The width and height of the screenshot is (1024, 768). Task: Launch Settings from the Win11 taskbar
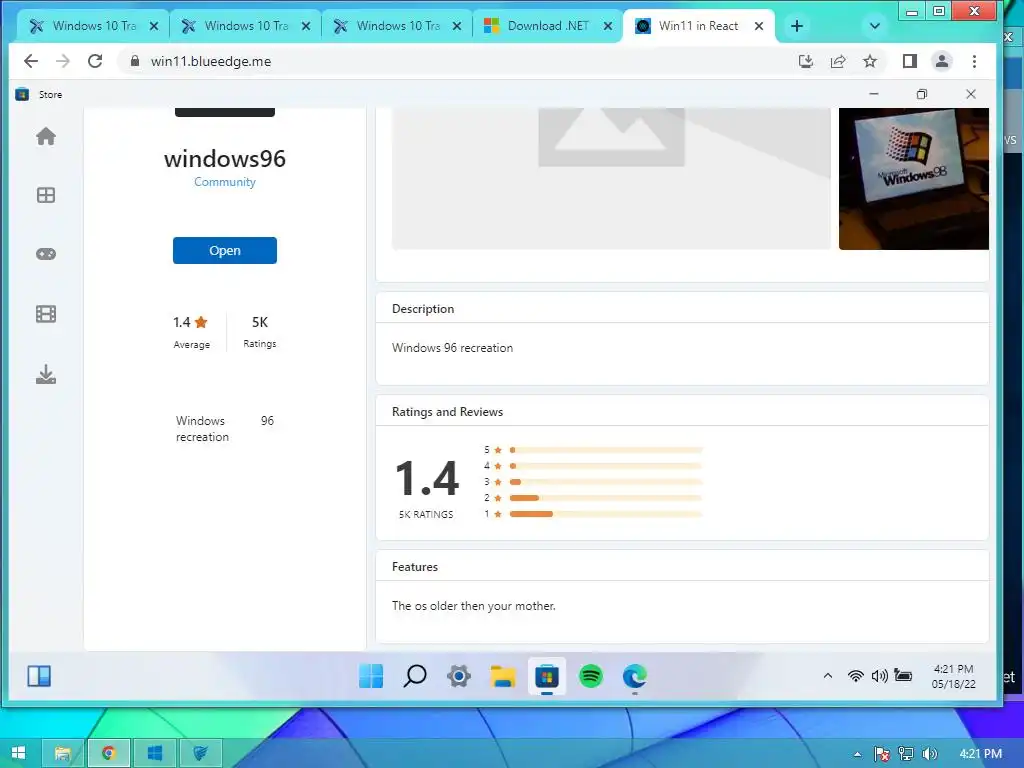[x=458, y=676]
